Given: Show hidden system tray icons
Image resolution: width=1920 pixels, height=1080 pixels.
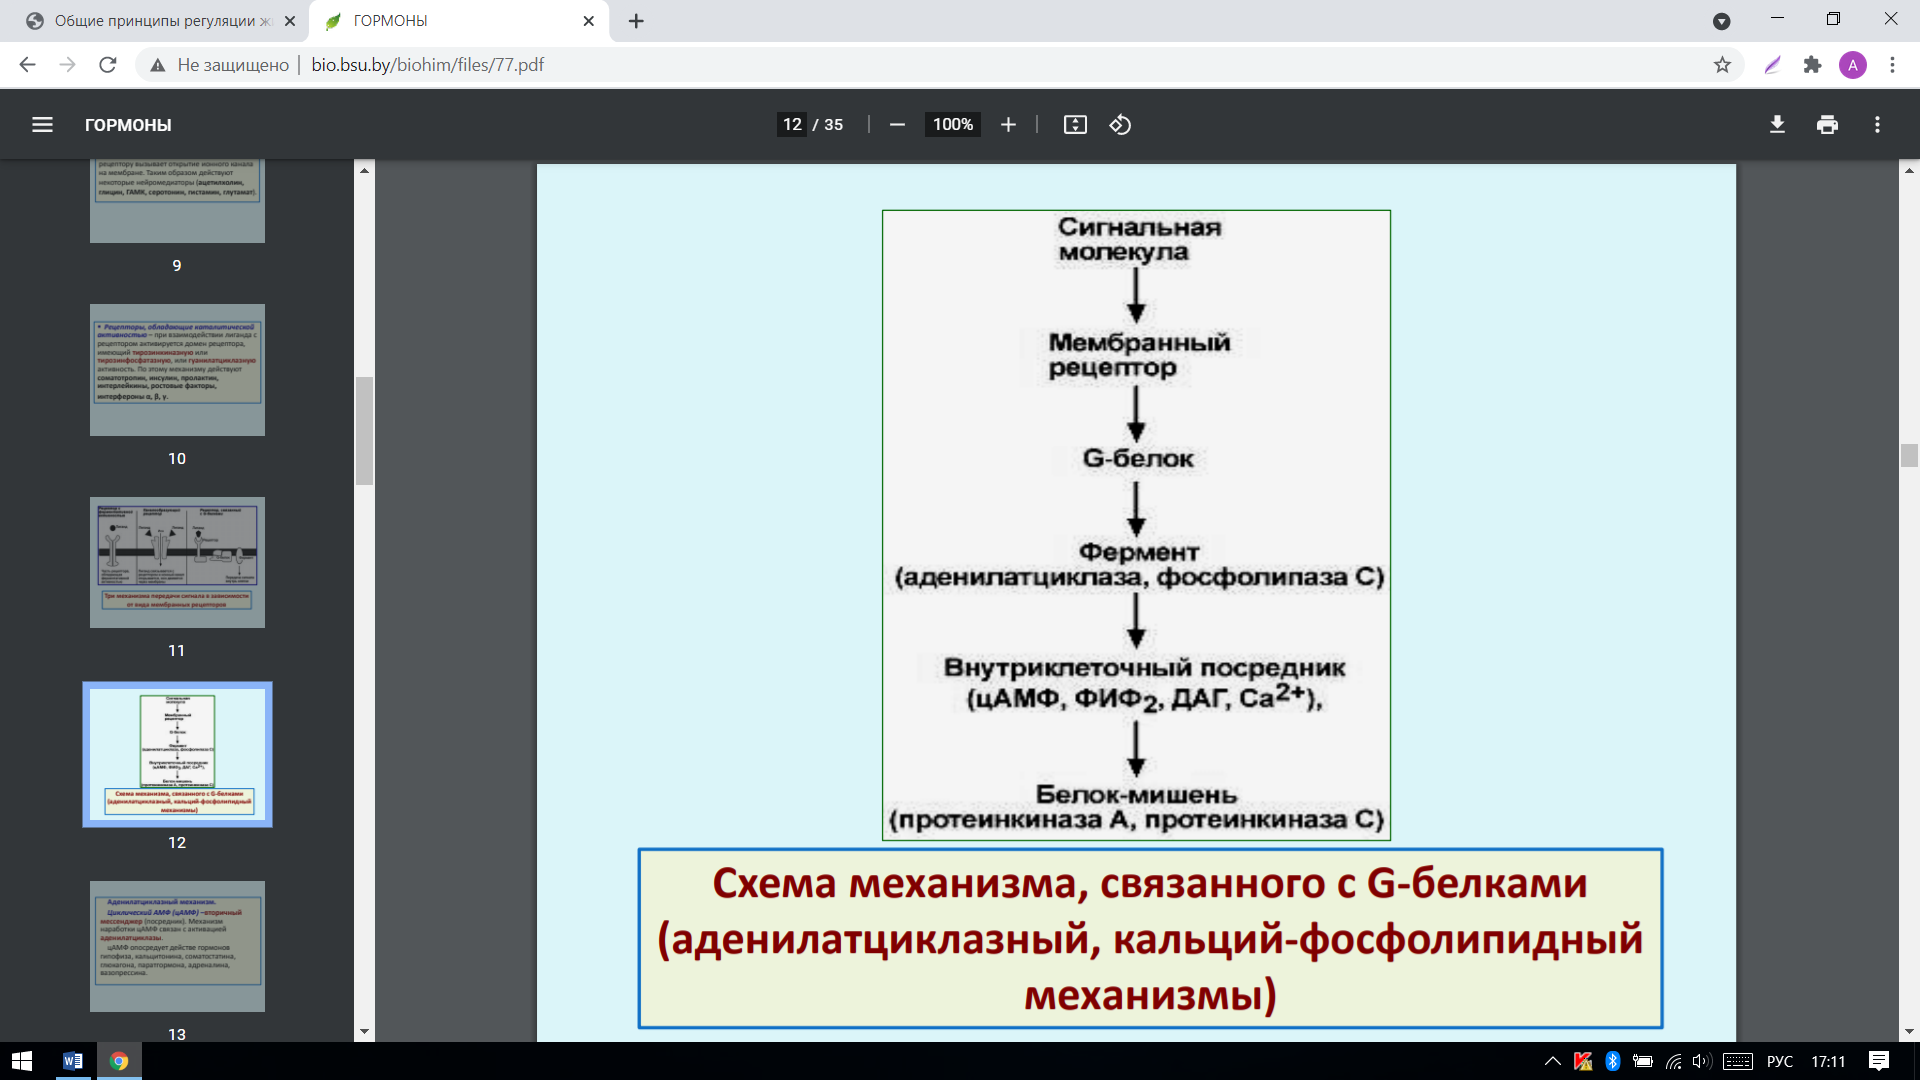Looking at the screenshot, I should coord(1552,1061).
